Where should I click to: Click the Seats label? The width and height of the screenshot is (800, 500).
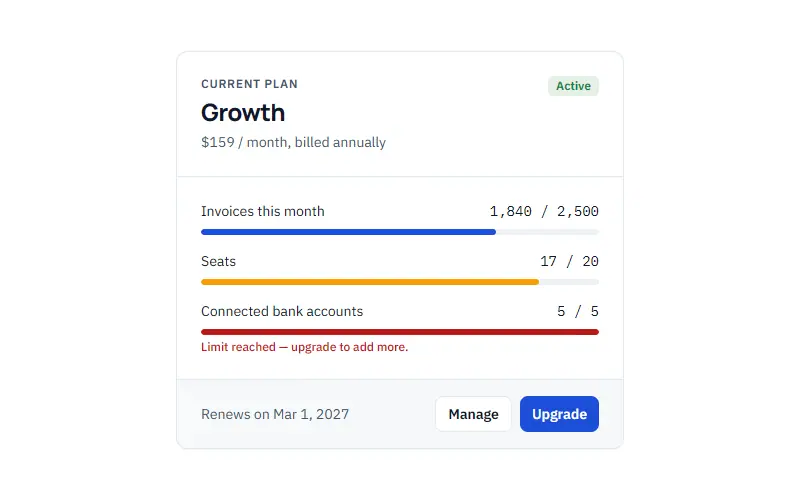point(218,261)
